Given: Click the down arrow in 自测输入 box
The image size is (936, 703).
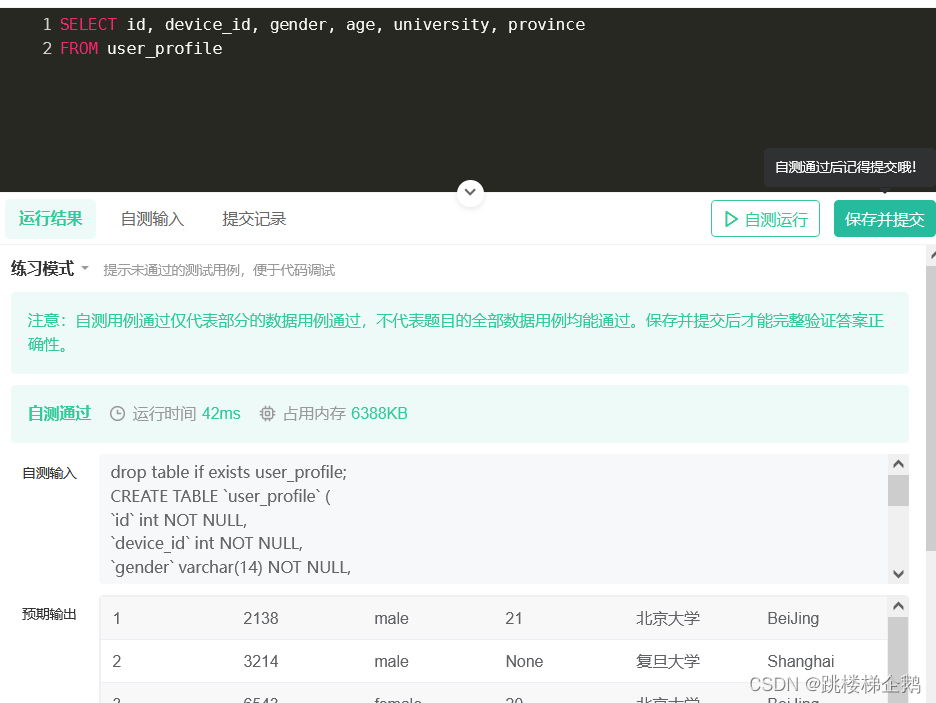Looking at the screenshot, I should [x=898, y=573].
